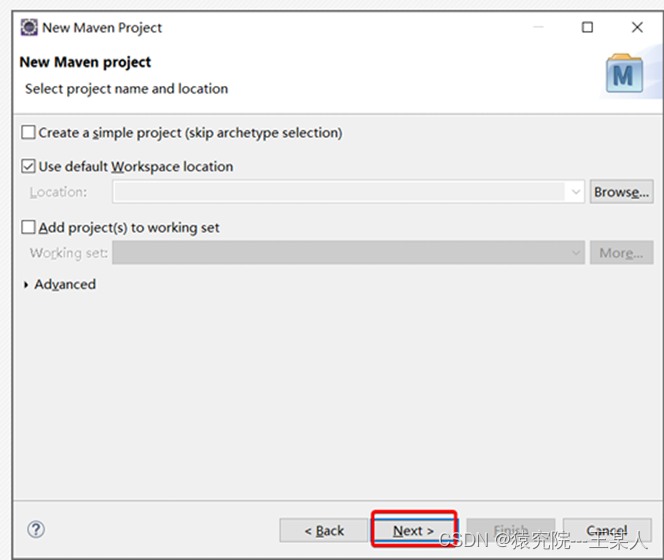This screenshot has height=560, width=664.
Task: Expand the Advanced section
Action: click(26, 285)
